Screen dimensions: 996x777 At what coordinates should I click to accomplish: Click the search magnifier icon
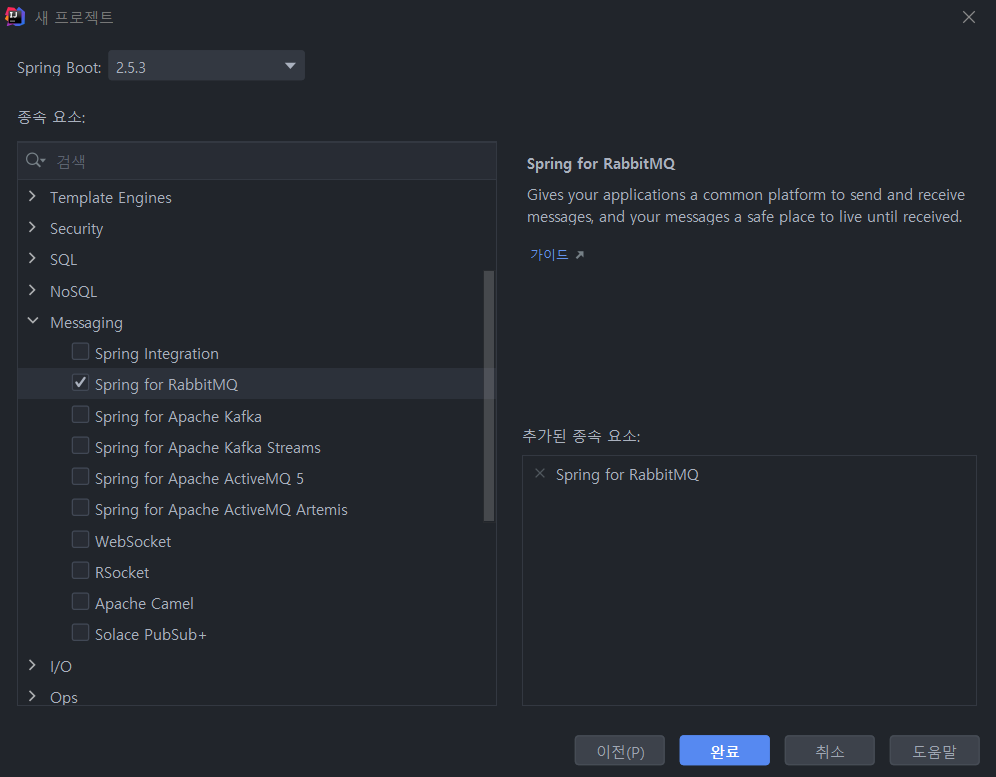34,160
